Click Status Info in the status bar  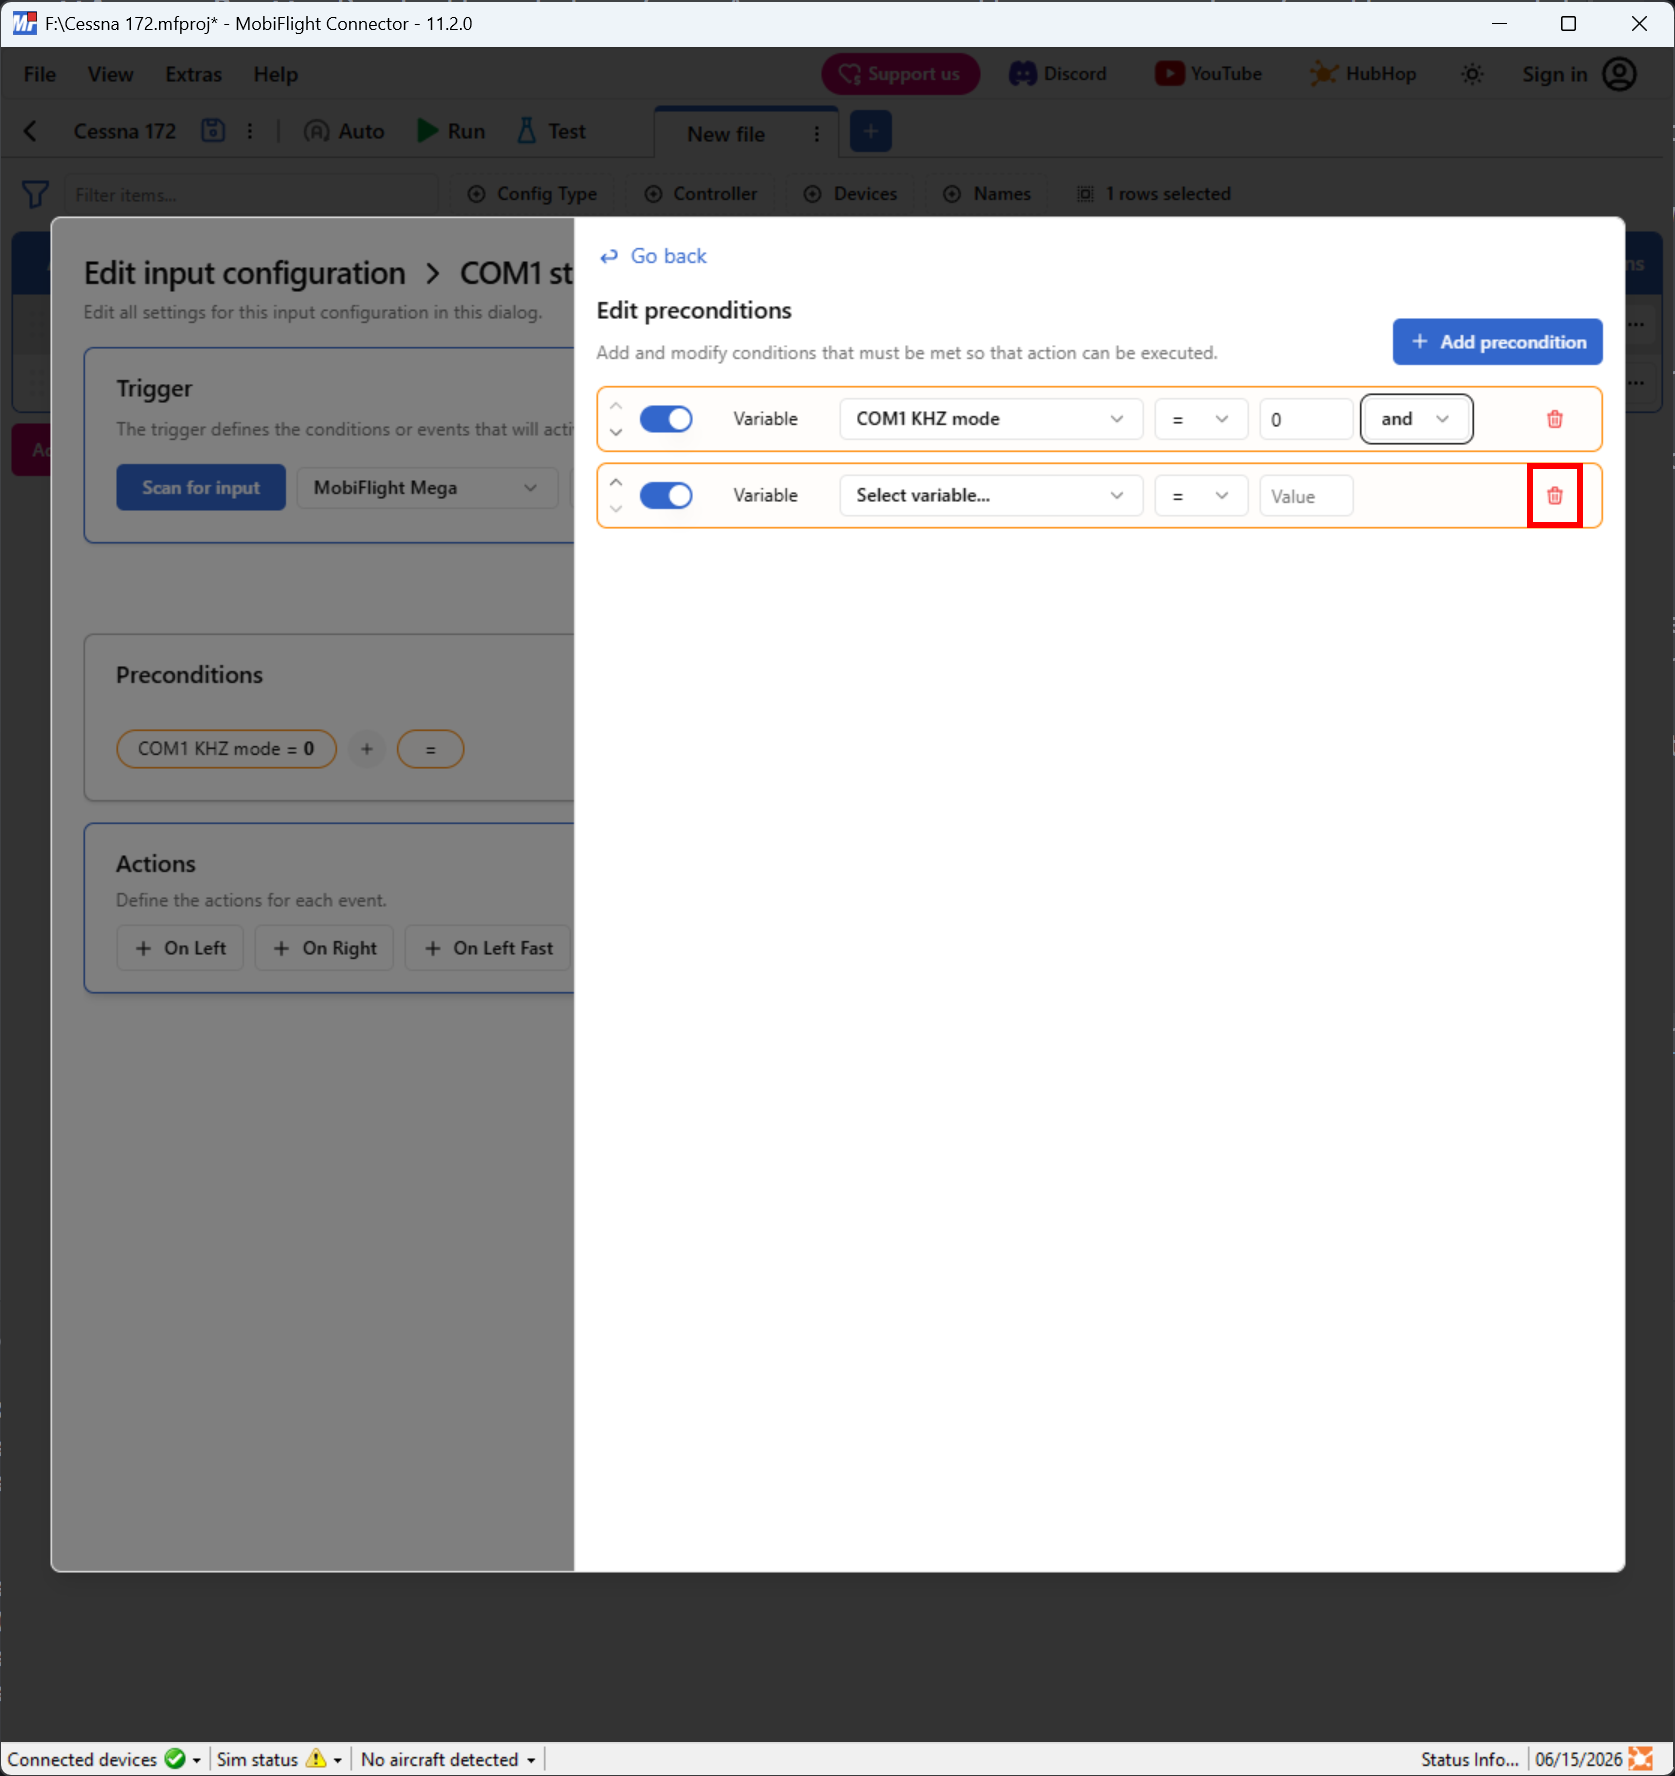pos(1469,1759)
